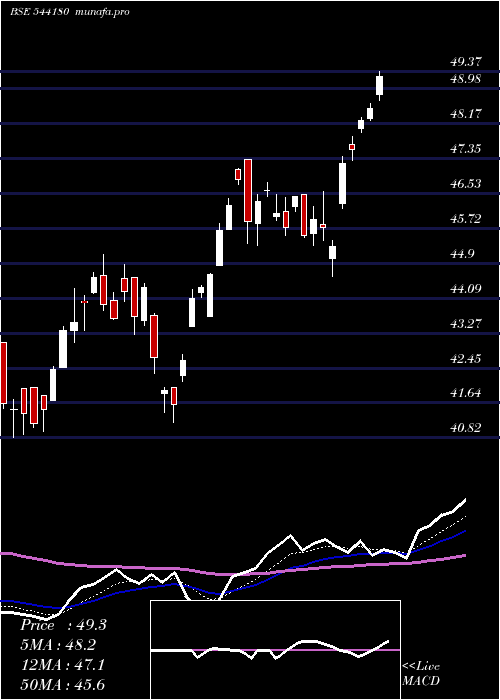Click the last white candlestick at the chart top

379,85
